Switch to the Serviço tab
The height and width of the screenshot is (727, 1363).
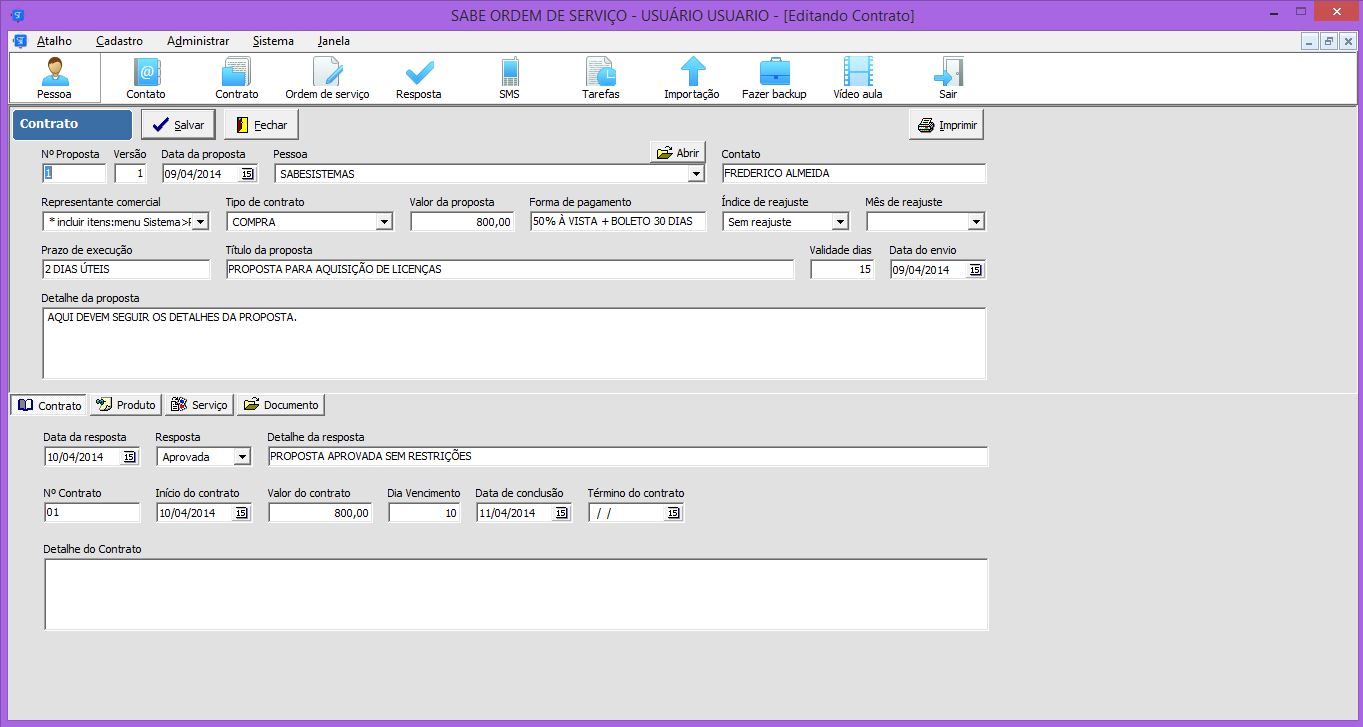200,405
